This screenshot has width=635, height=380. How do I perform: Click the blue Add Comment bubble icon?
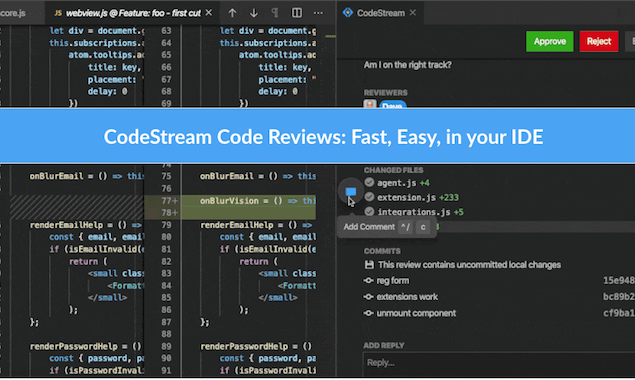351,192
